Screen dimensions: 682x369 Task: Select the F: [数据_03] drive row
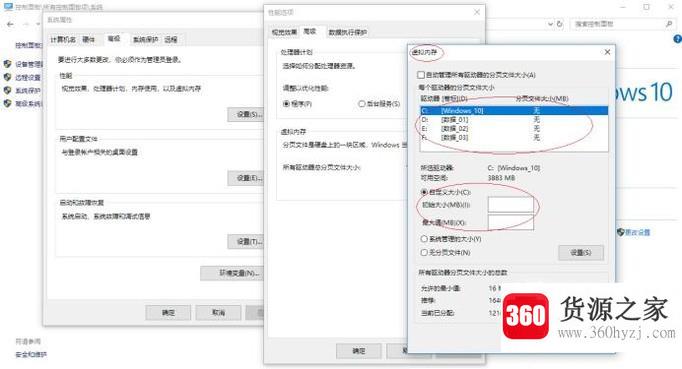tap(514, 138)
